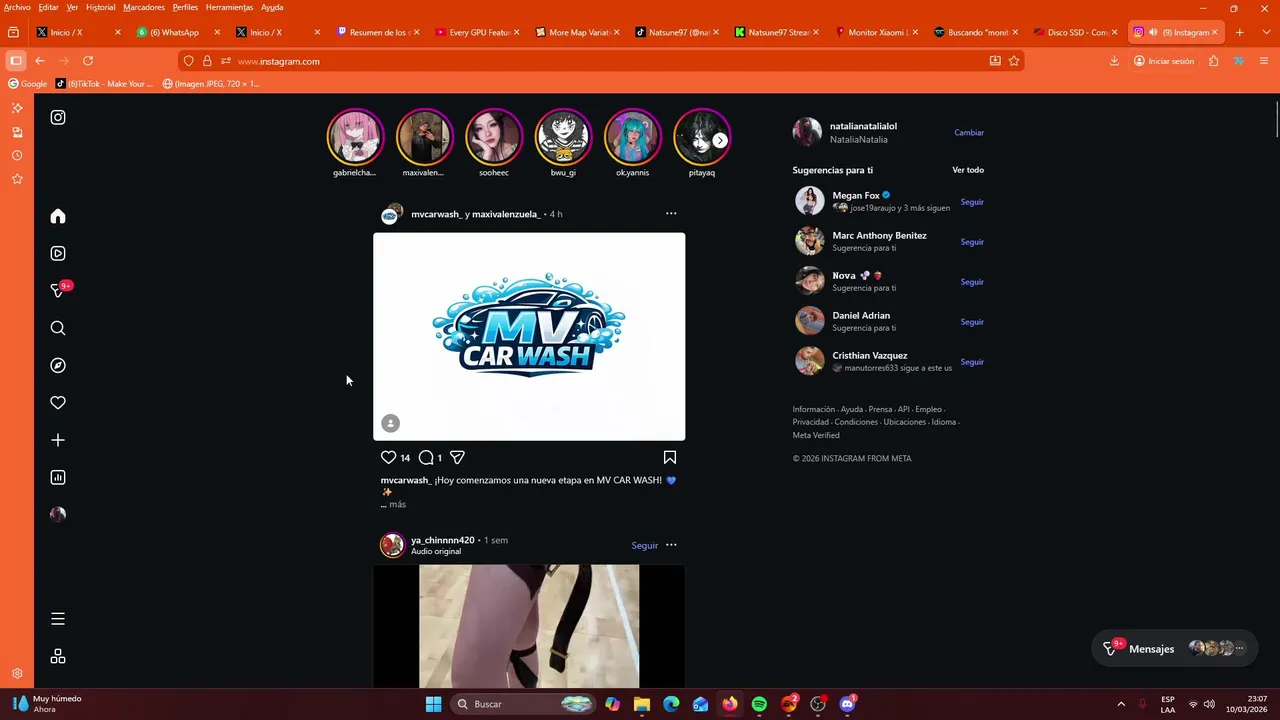Viewport: 1280px width, 720px height.
Task: Open Reels from Instagram sidebar
Action: 58,254
